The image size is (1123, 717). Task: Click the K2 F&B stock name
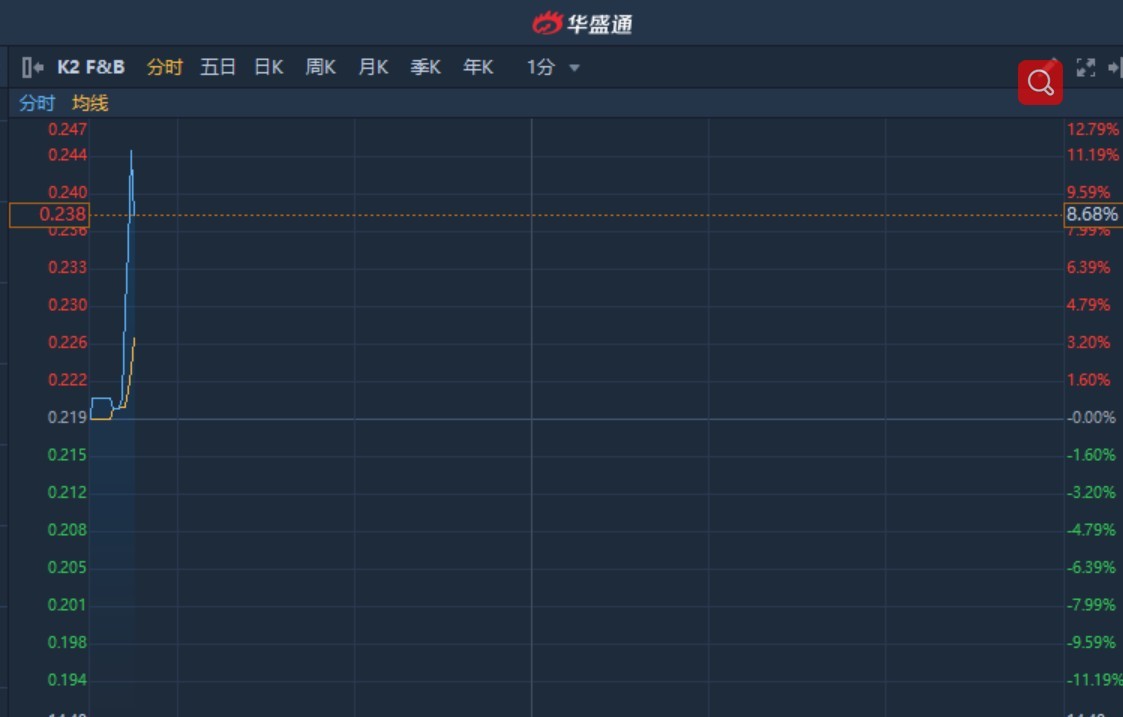[x=91, y=67]
